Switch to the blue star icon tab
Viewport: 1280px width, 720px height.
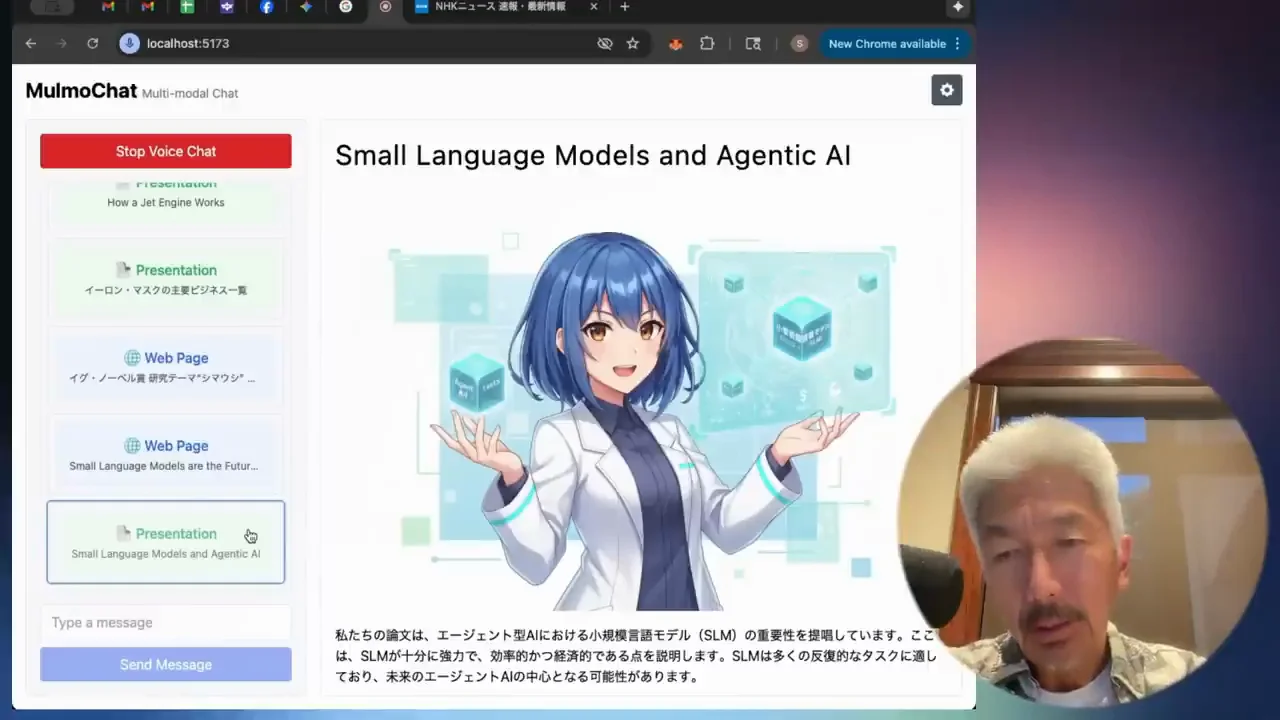coord(306,7)
